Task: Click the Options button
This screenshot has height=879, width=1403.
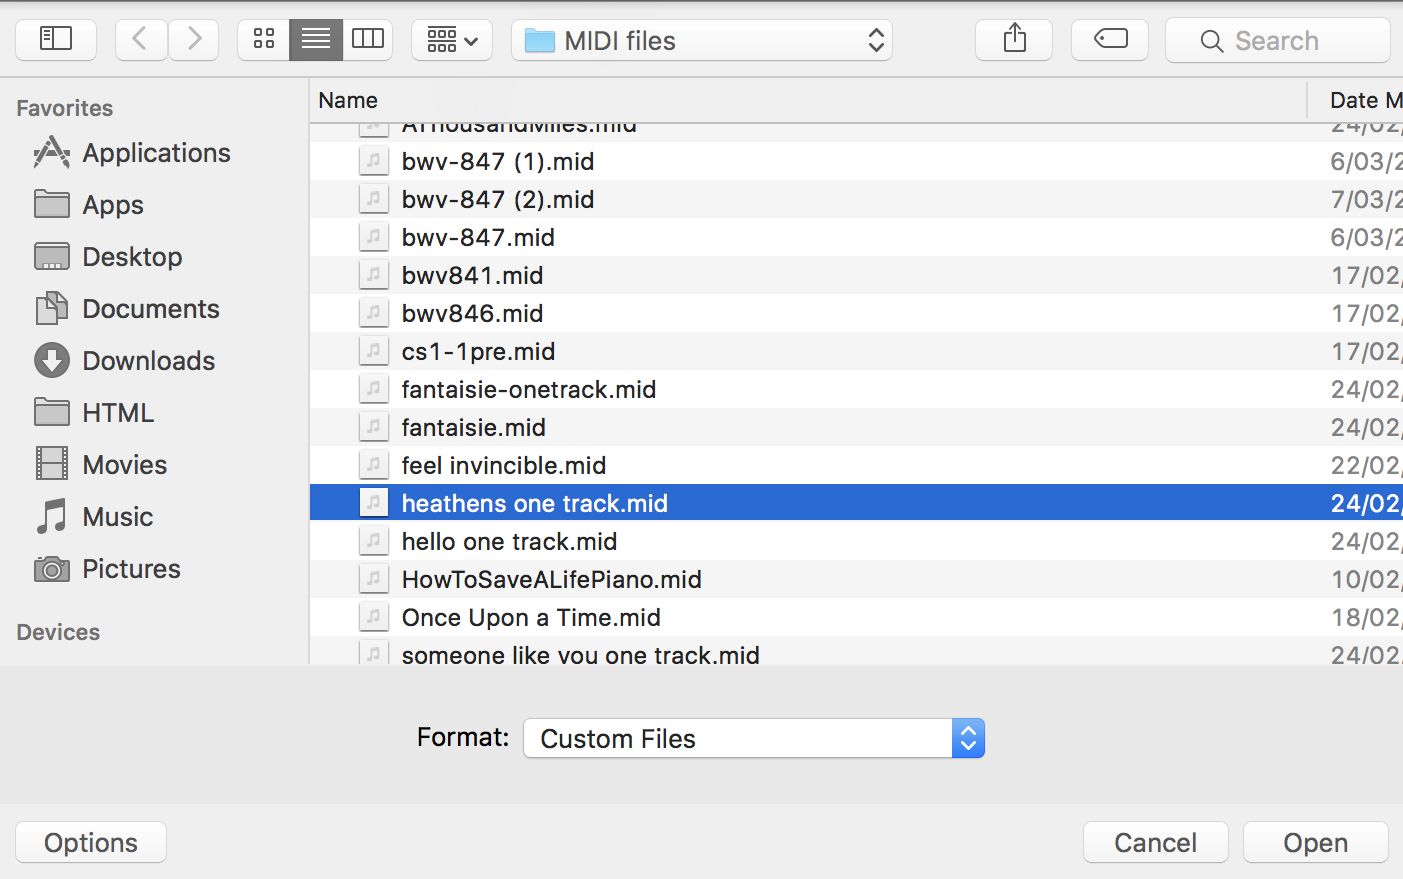Action: click(91, 842)
